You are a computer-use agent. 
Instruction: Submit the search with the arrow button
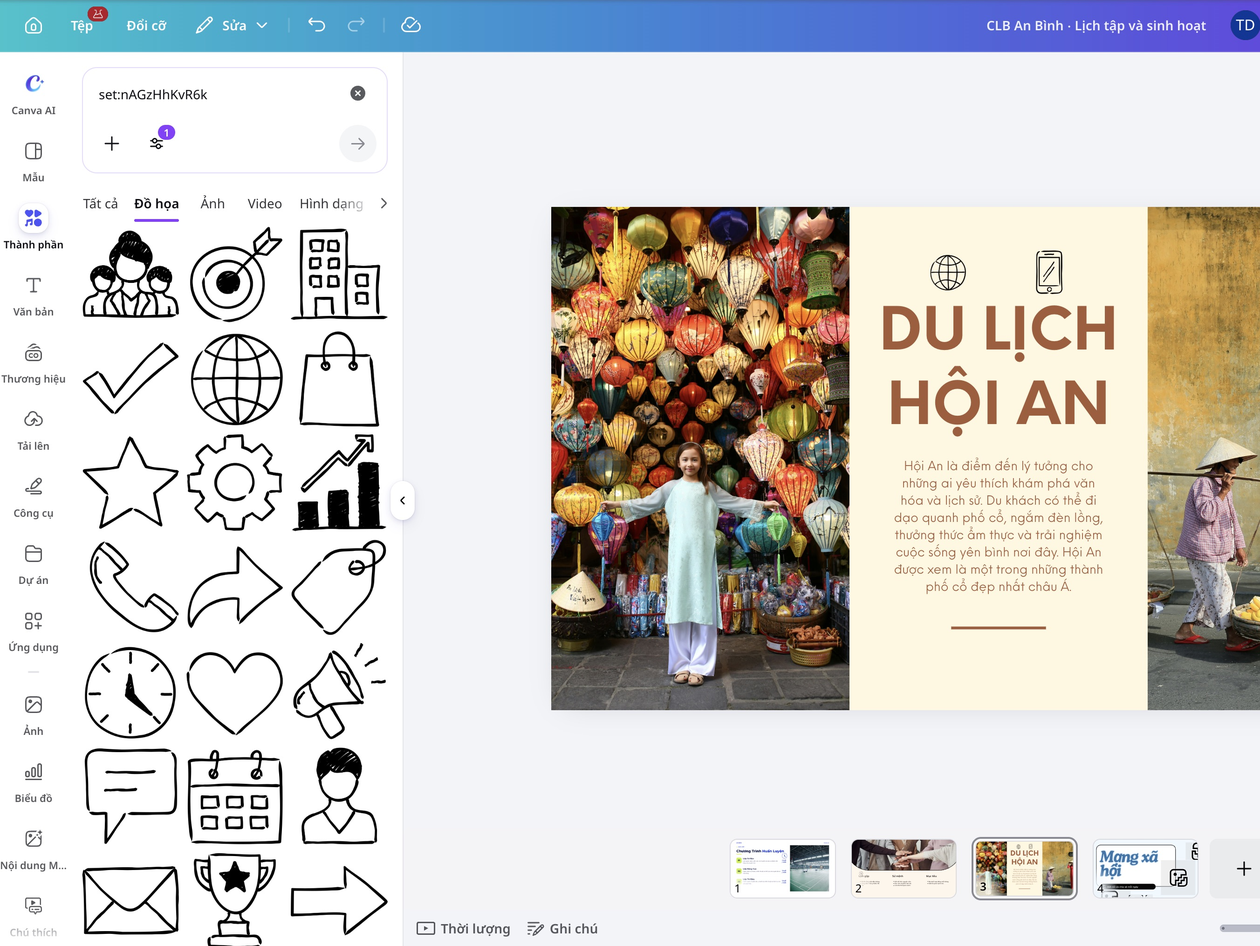[358, 144]
